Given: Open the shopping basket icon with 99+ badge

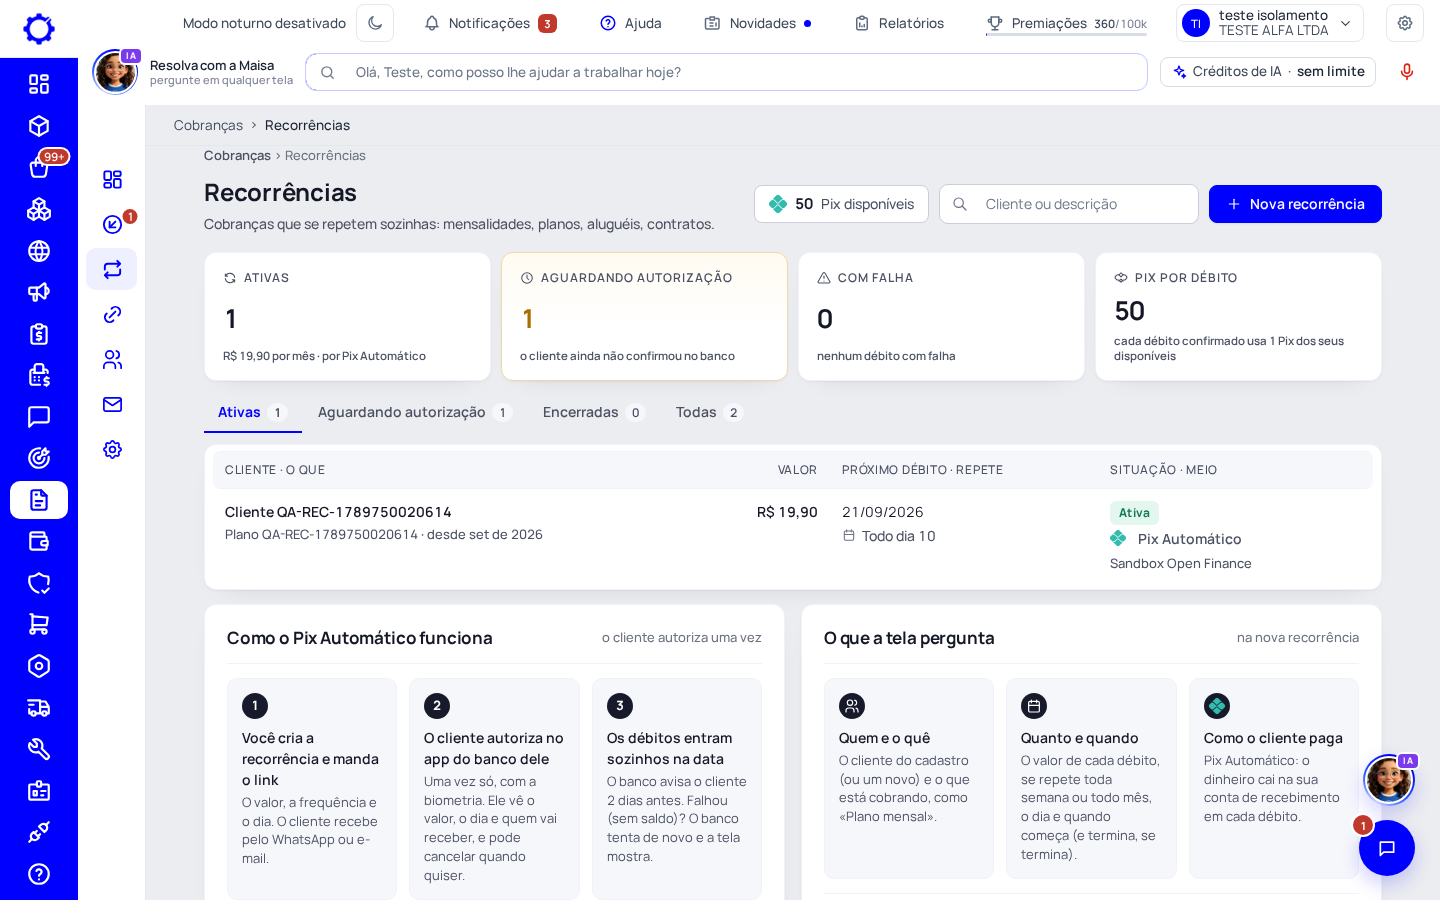Looking at the screenshot, I should (x=39, y=167).
